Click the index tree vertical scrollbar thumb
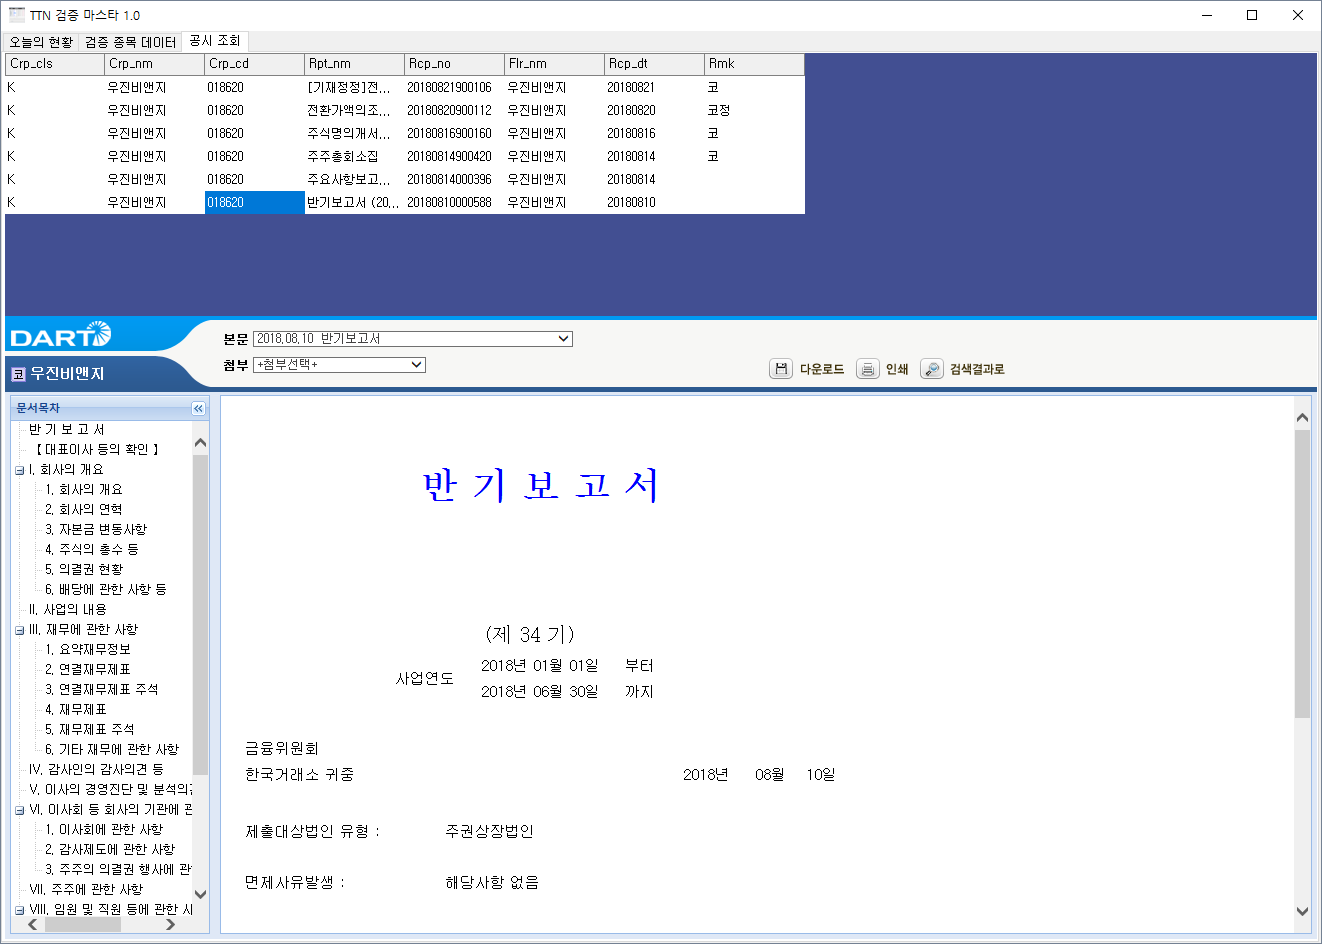Image resolution: width=1322 pixels, height=944 pixels. [x=200, y=614]
